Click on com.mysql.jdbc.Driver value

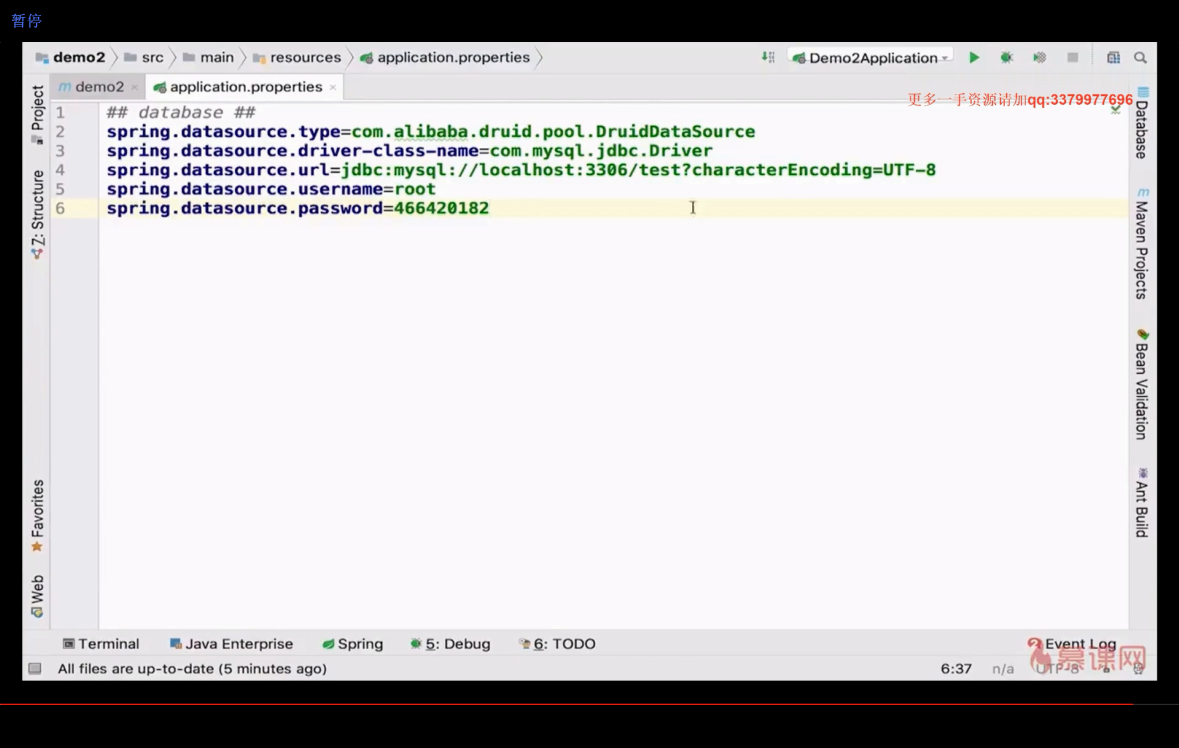(601, 151)
